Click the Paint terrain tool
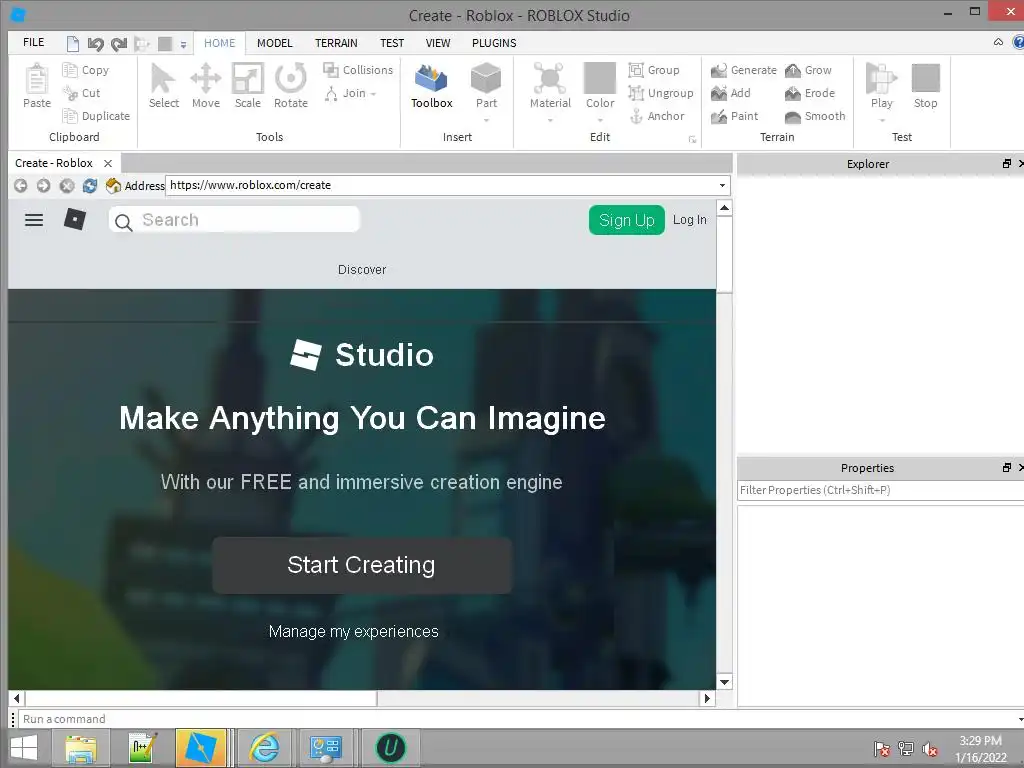Viewport: 1024px width, 768px height. point(735,116)
